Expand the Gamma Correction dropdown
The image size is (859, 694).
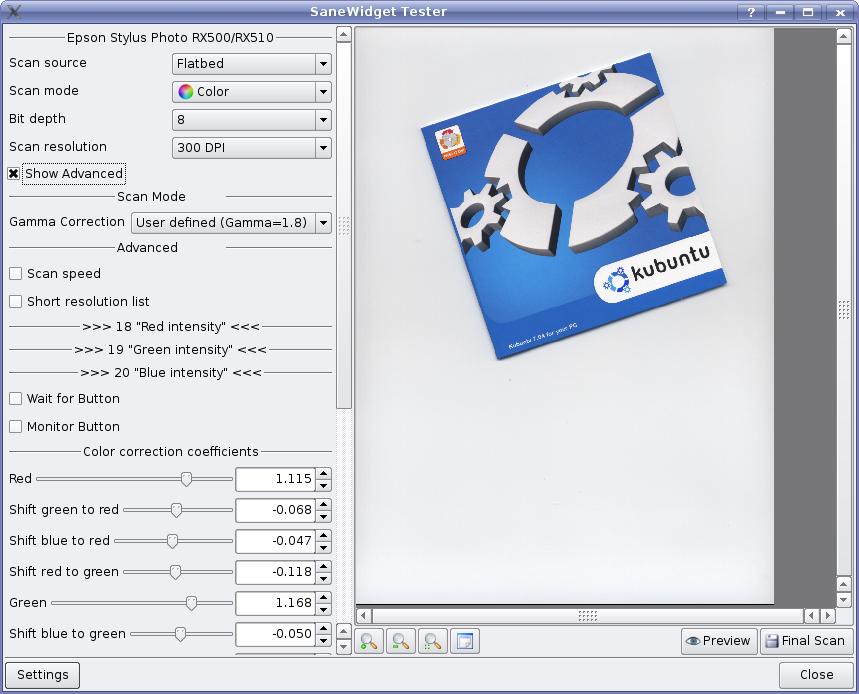231,222
